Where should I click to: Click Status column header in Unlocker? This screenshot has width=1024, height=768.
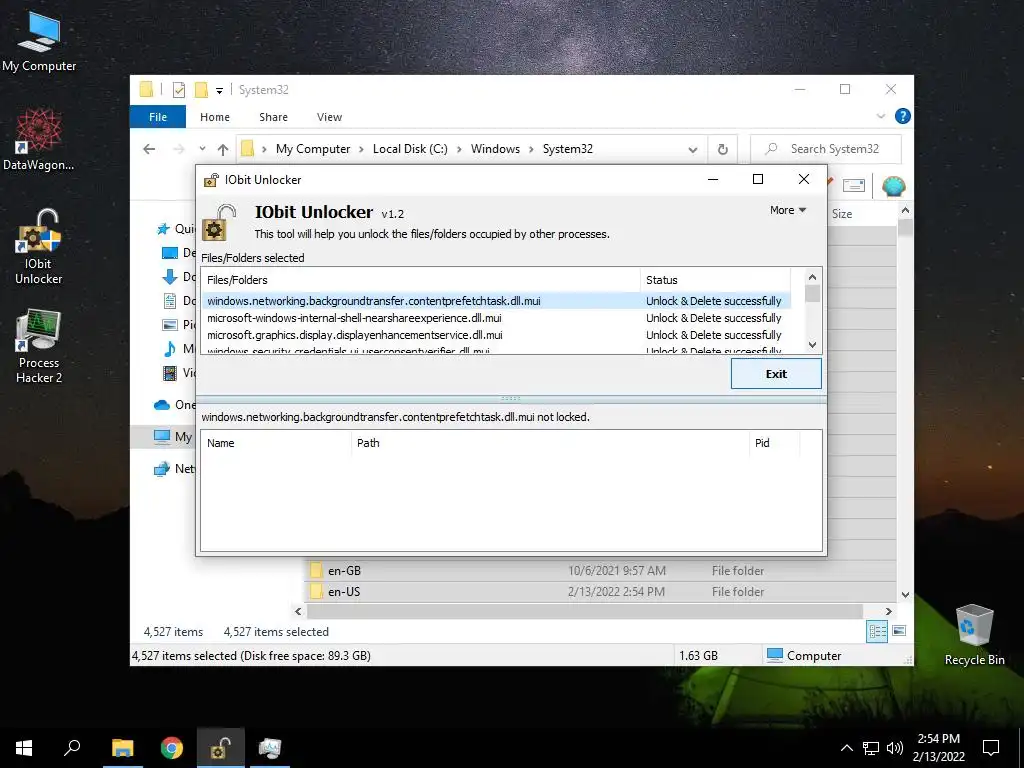[715, 280]
